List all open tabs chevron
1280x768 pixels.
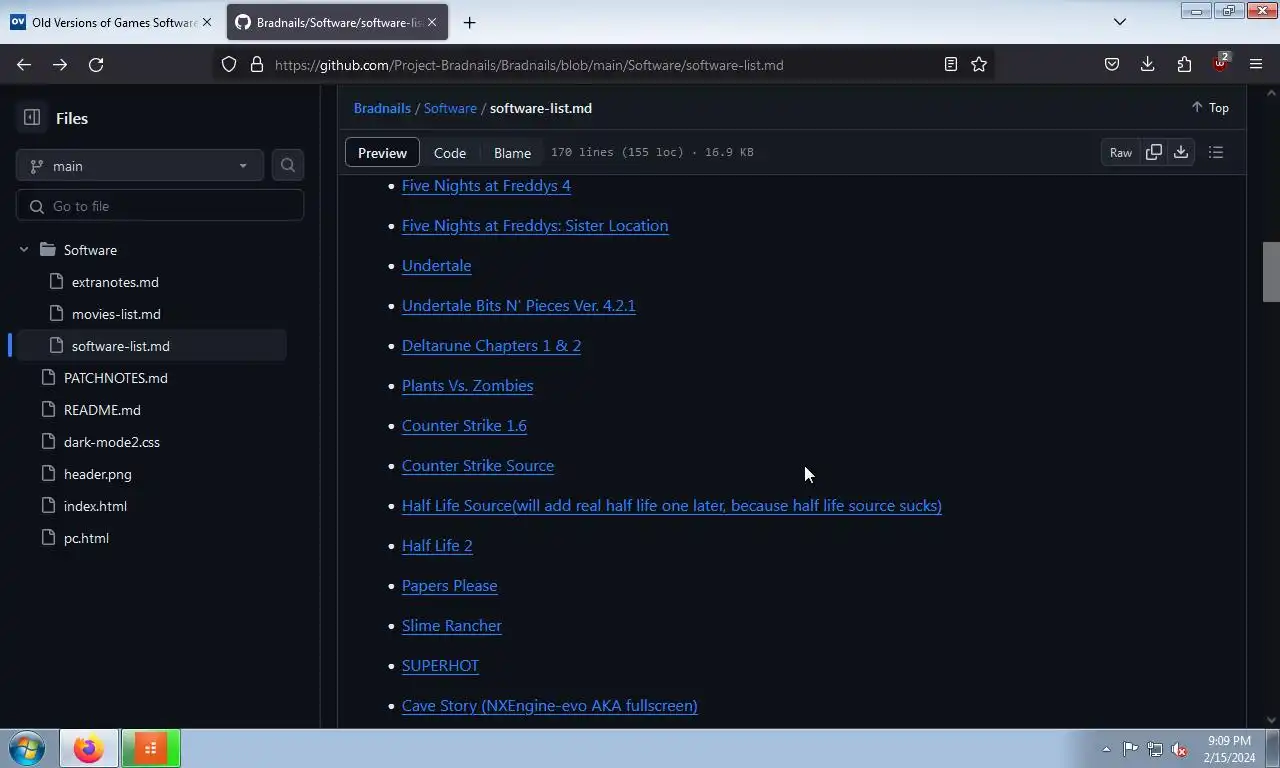1120,22
